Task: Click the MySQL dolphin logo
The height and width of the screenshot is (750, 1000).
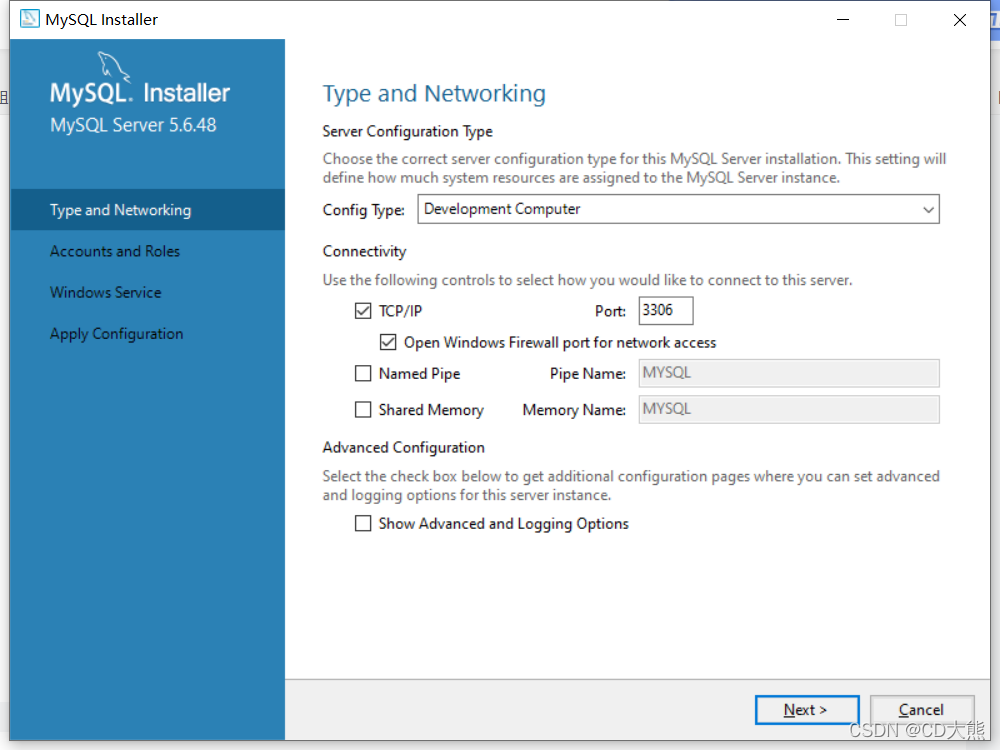Action: click(x=114, y=68)
